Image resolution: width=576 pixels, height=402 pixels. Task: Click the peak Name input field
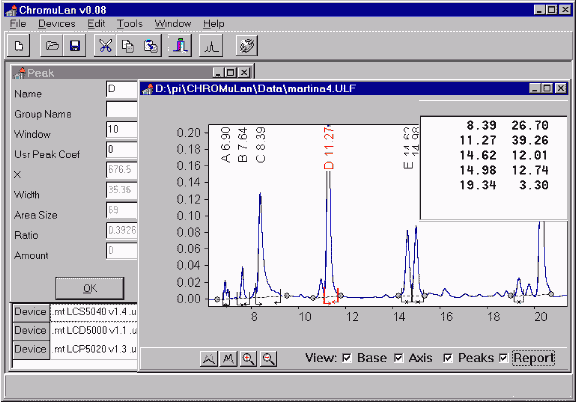coord(122,89)
